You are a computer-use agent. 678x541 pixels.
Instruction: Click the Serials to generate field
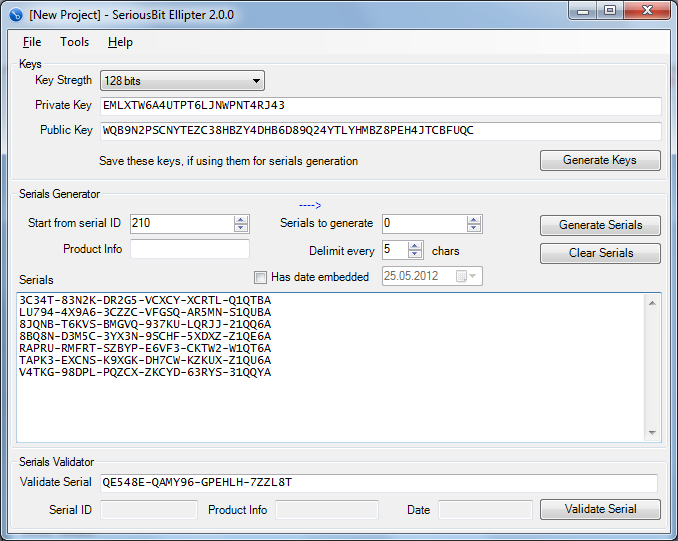425,224
